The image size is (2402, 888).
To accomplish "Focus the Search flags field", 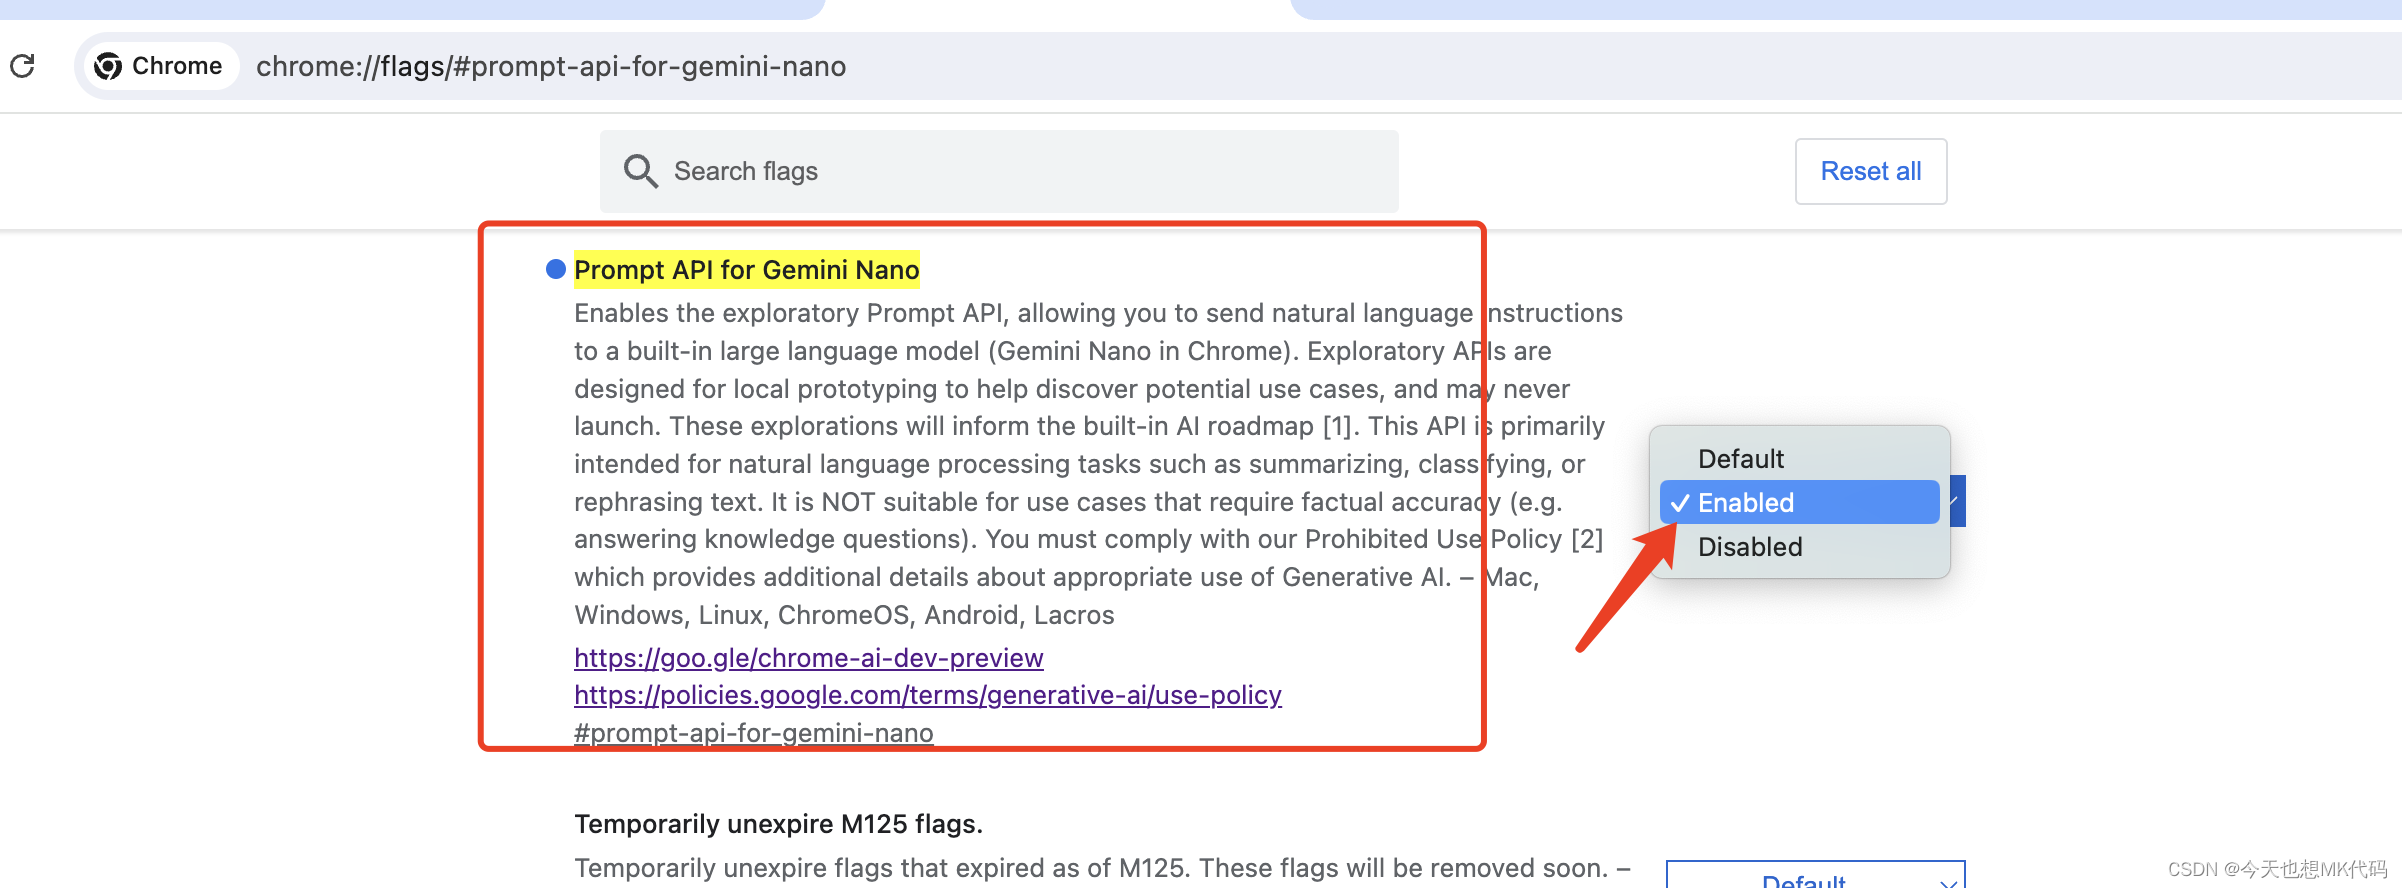I will click(x=999, y=171).
